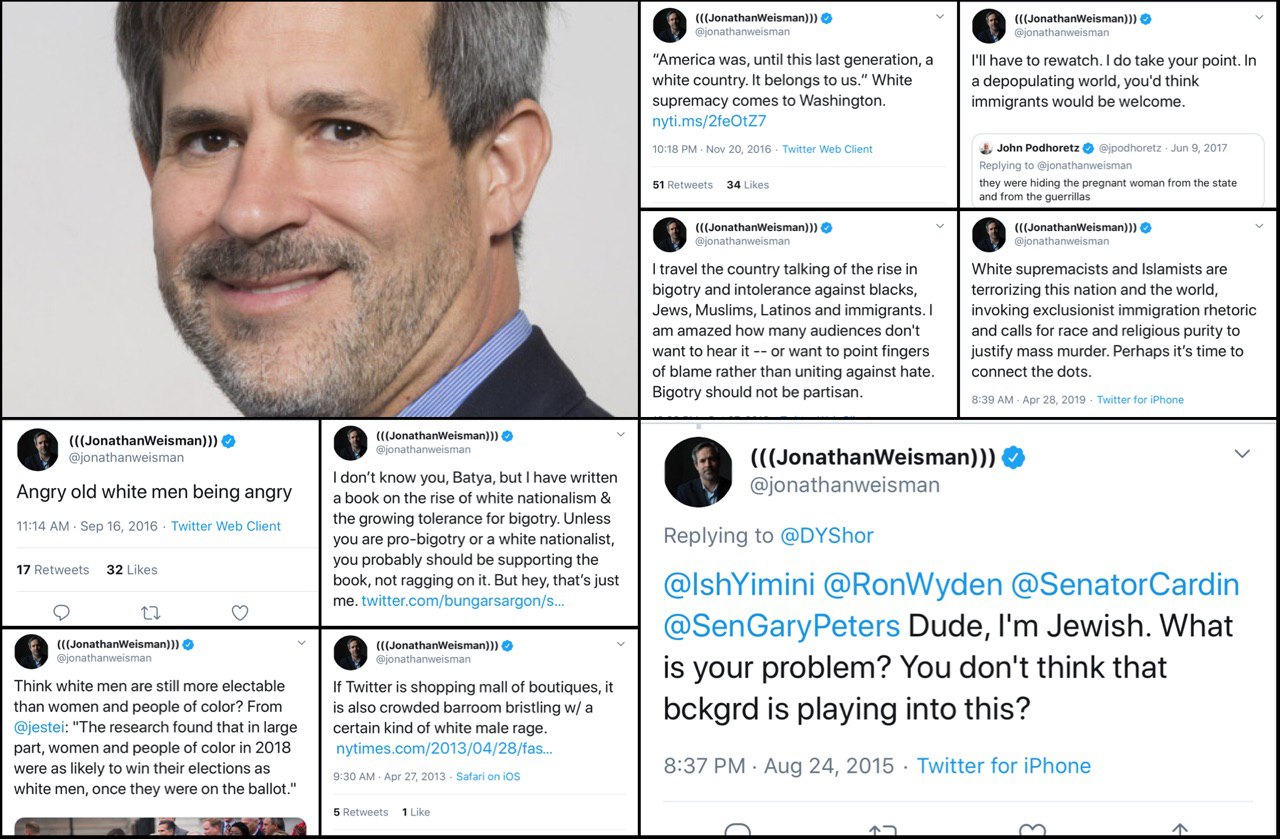Click profile avatar on 'White supremacists and Islamists' tweet

pyautogui.click(x=989, y=234)
